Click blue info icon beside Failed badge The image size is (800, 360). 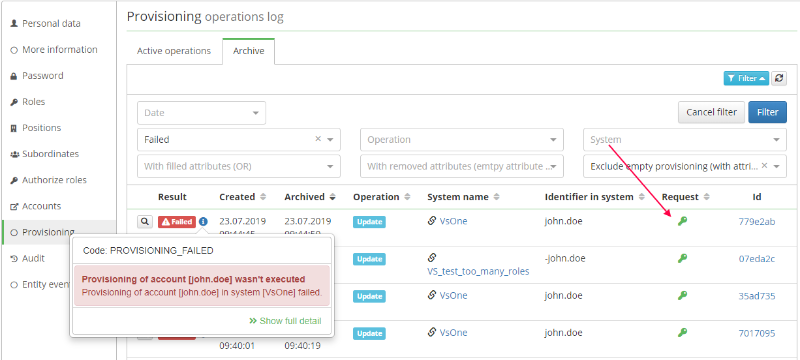[x=203, y=222]
